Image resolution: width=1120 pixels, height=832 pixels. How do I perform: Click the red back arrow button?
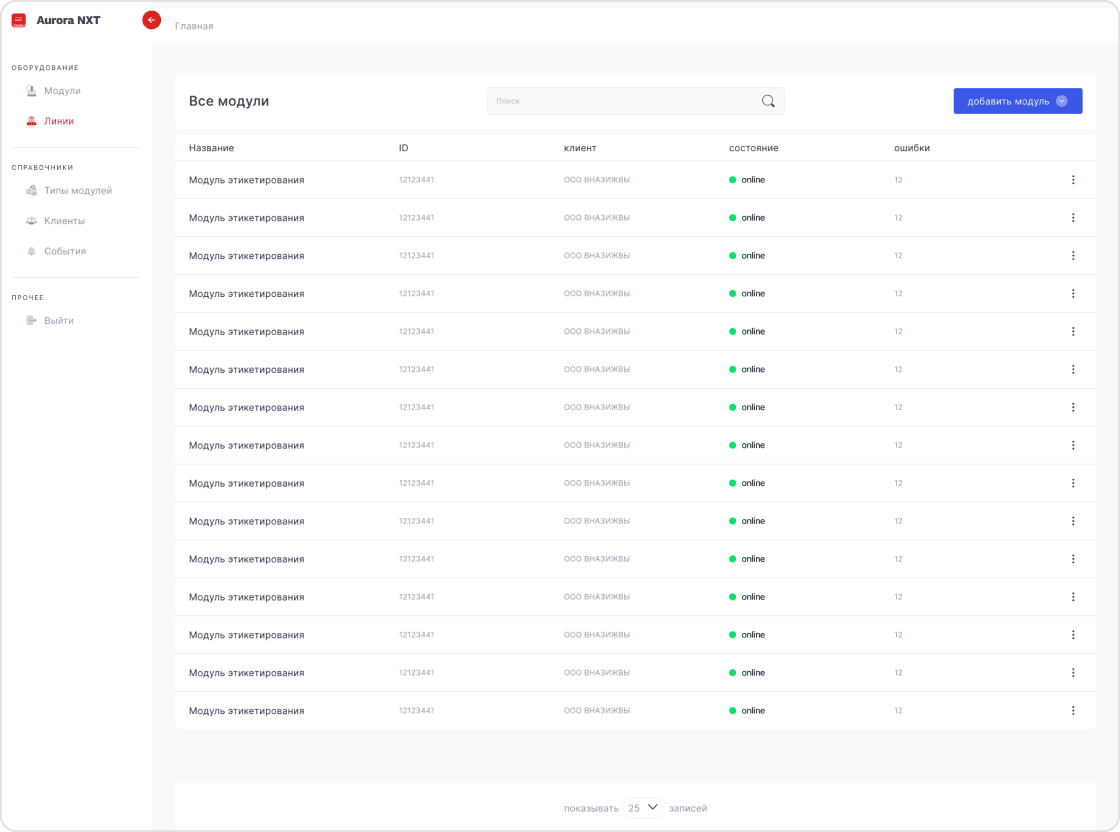[x=152, y=20]
